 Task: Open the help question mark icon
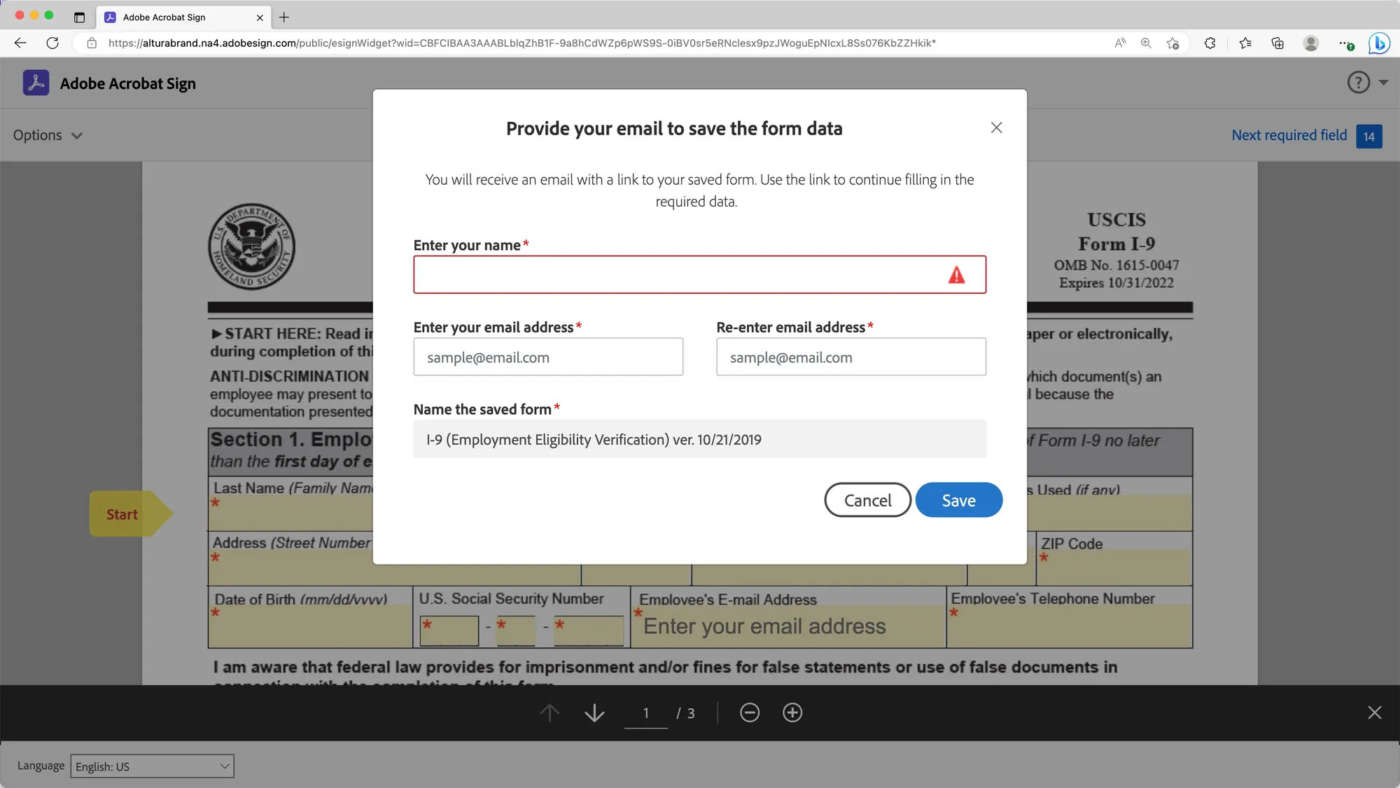(x=1358, y=82)
